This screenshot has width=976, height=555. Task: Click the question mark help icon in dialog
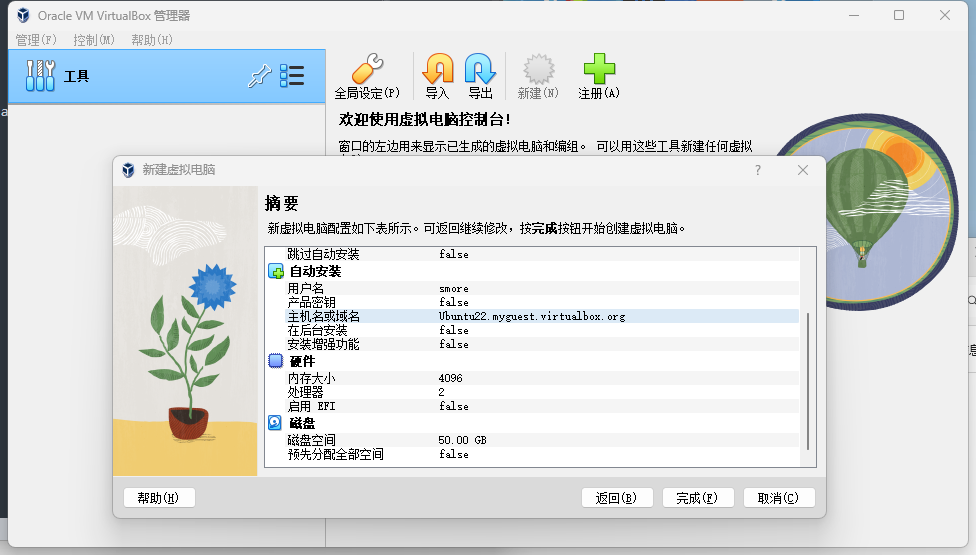(758, 170)
